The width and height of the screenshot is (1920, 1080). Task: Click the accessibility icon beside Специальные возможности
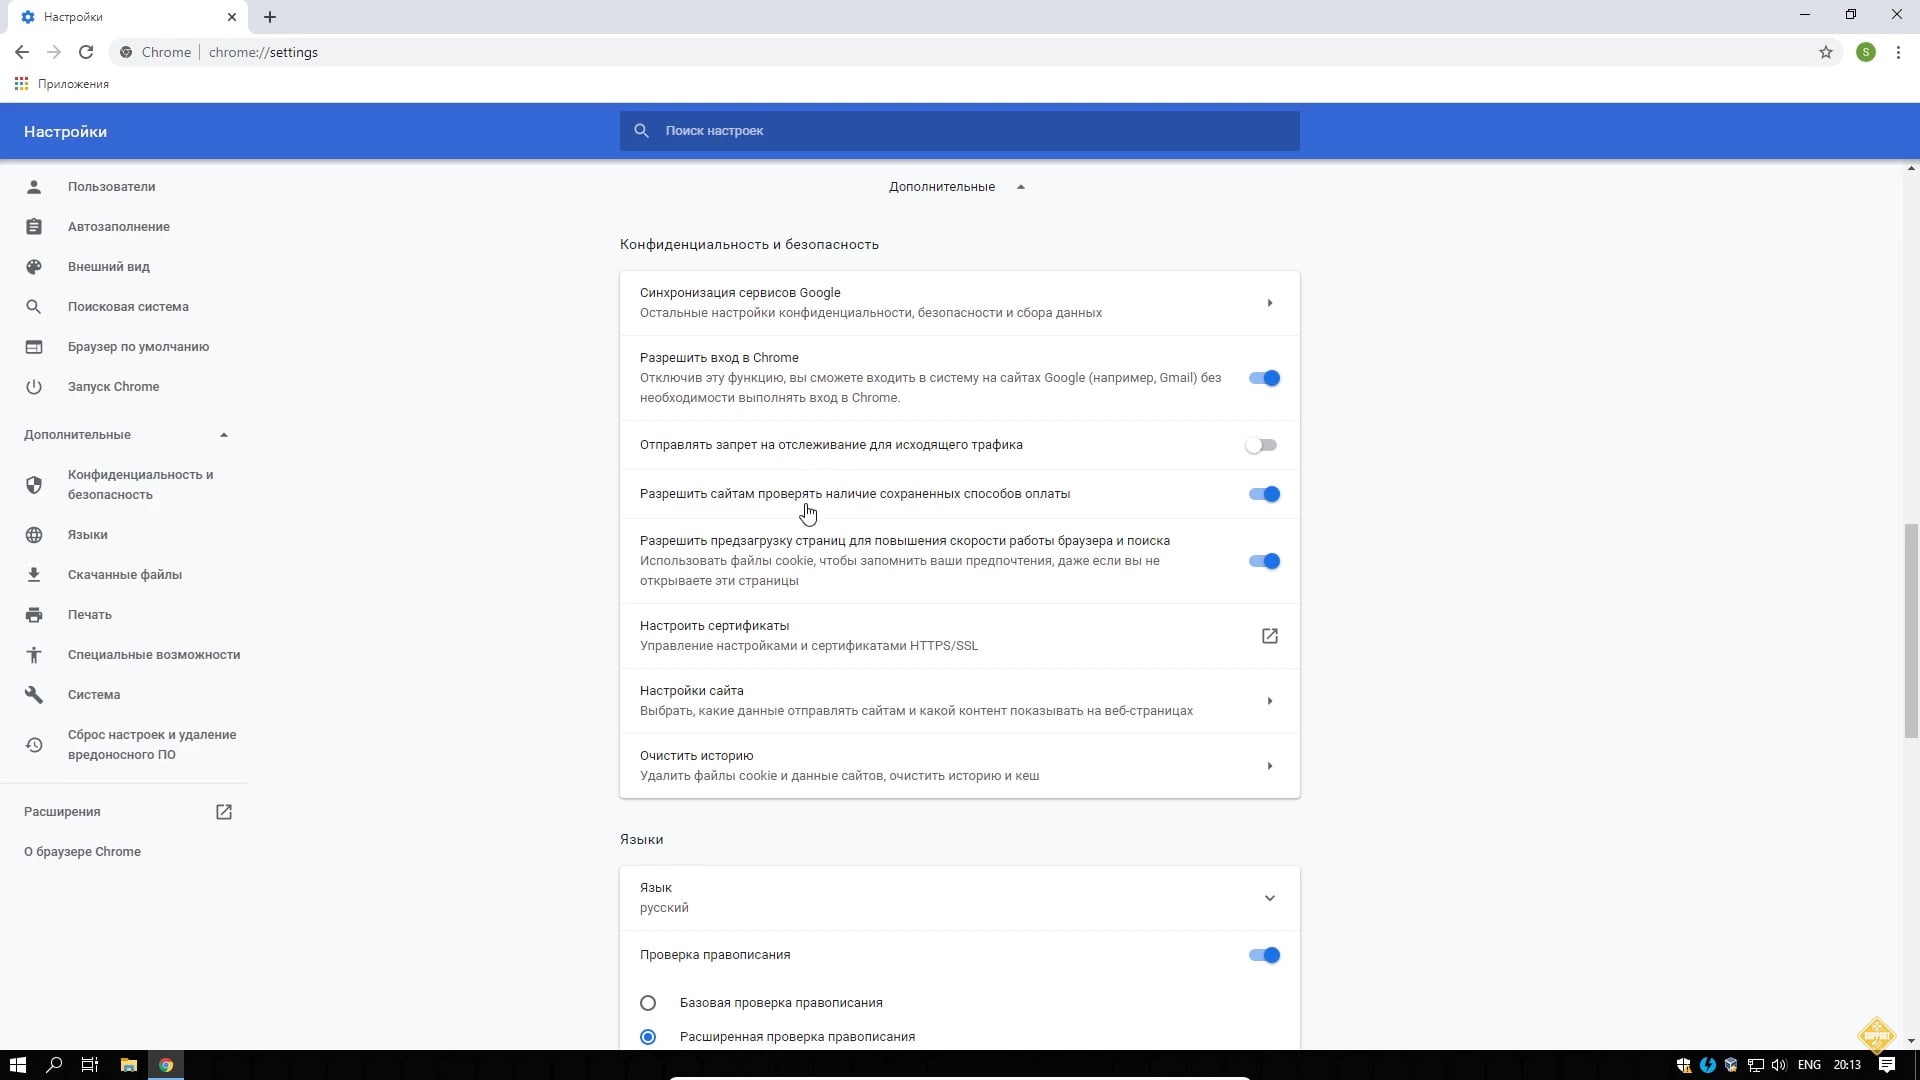[34, 655]
